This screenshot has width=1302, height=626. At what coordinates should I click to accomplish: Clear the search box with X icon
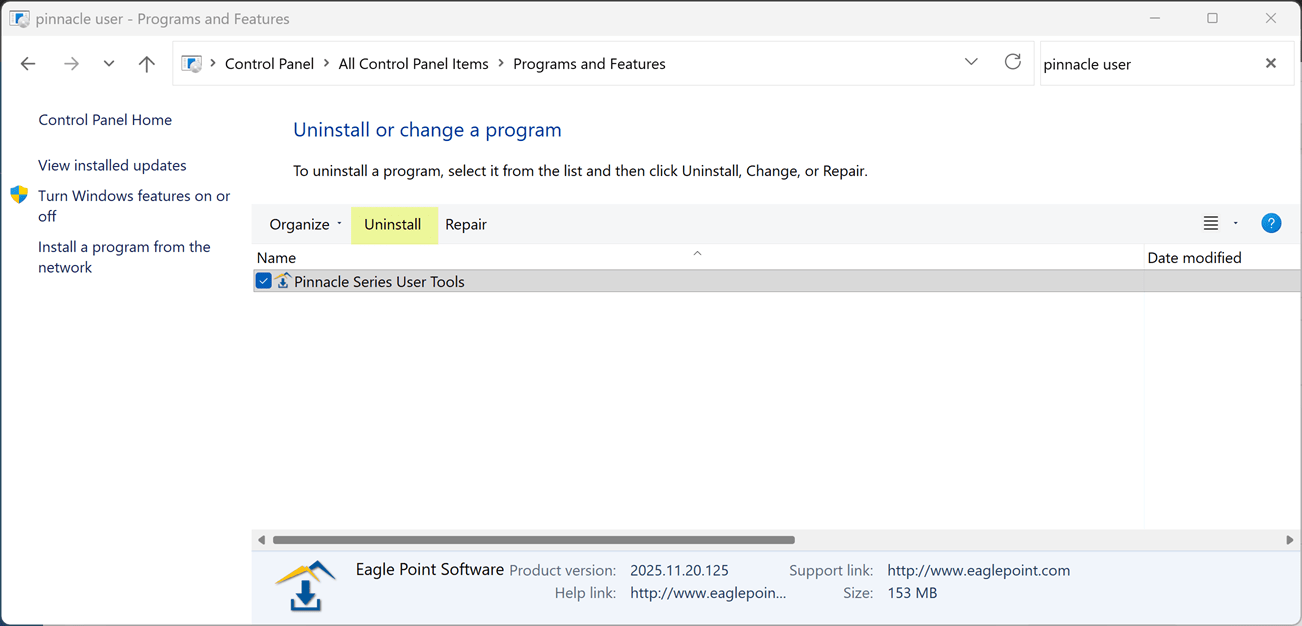(x=1271, y=63)
